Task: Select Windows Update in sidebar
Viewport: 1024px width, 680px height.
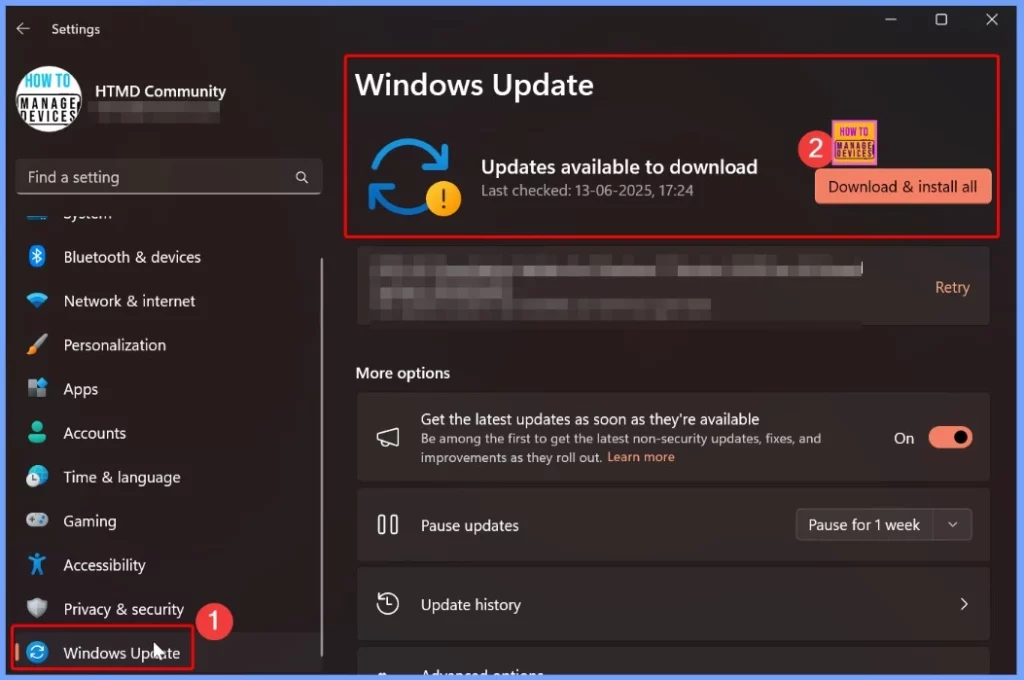Action: point(121,653)
